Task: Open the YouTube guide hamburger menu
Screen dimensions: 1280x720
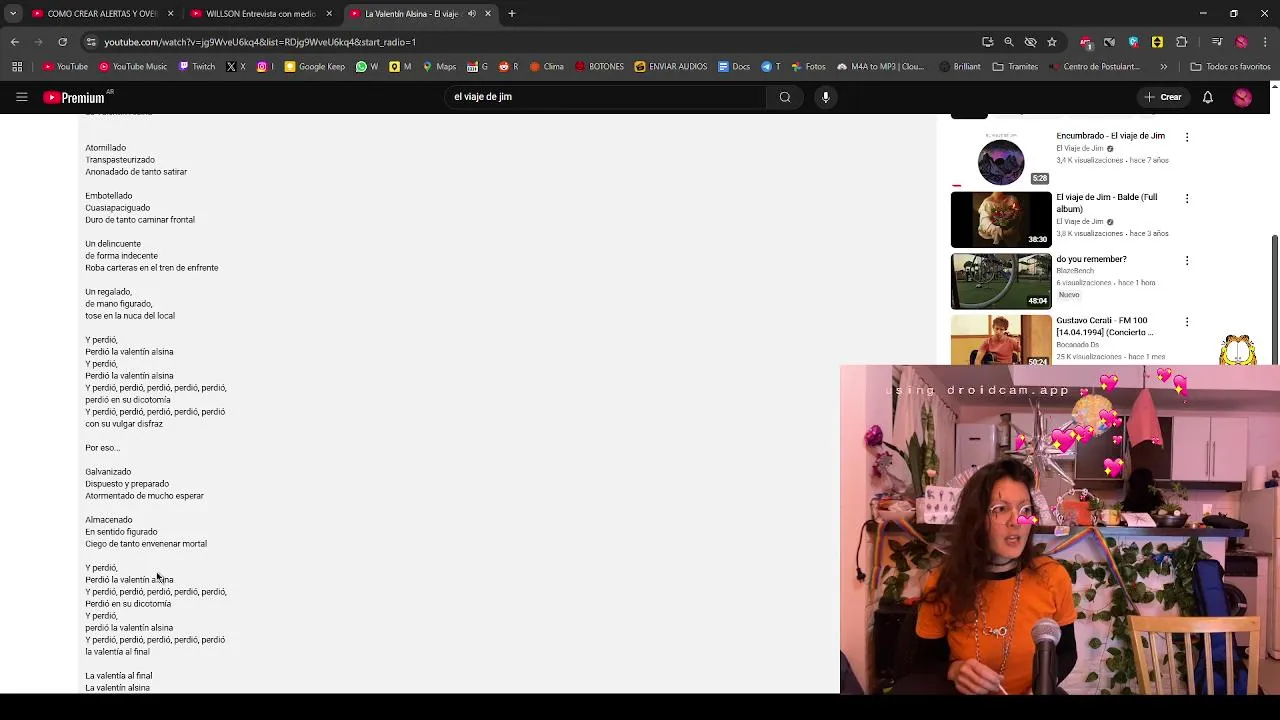Action: pos(21,97)
